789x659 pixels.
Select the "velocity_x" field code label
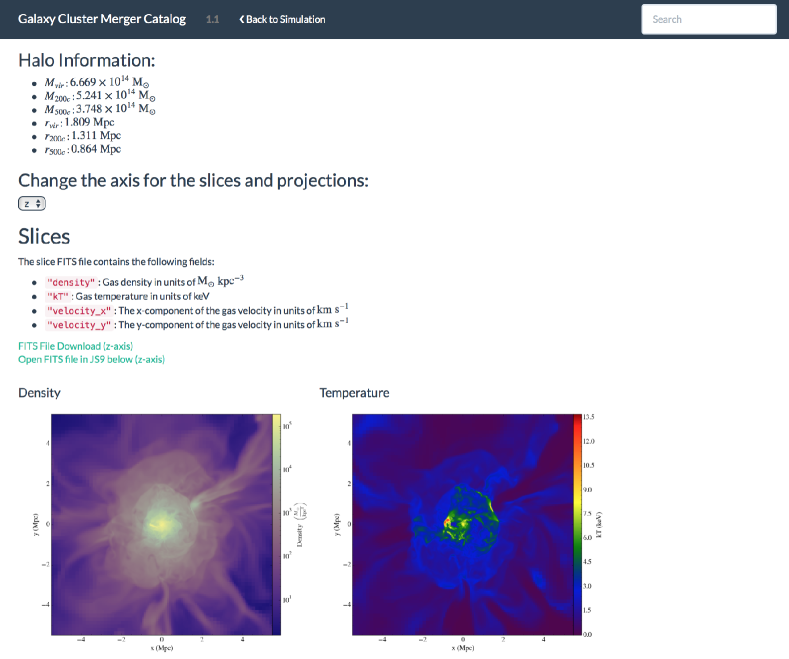pos(78,310)
